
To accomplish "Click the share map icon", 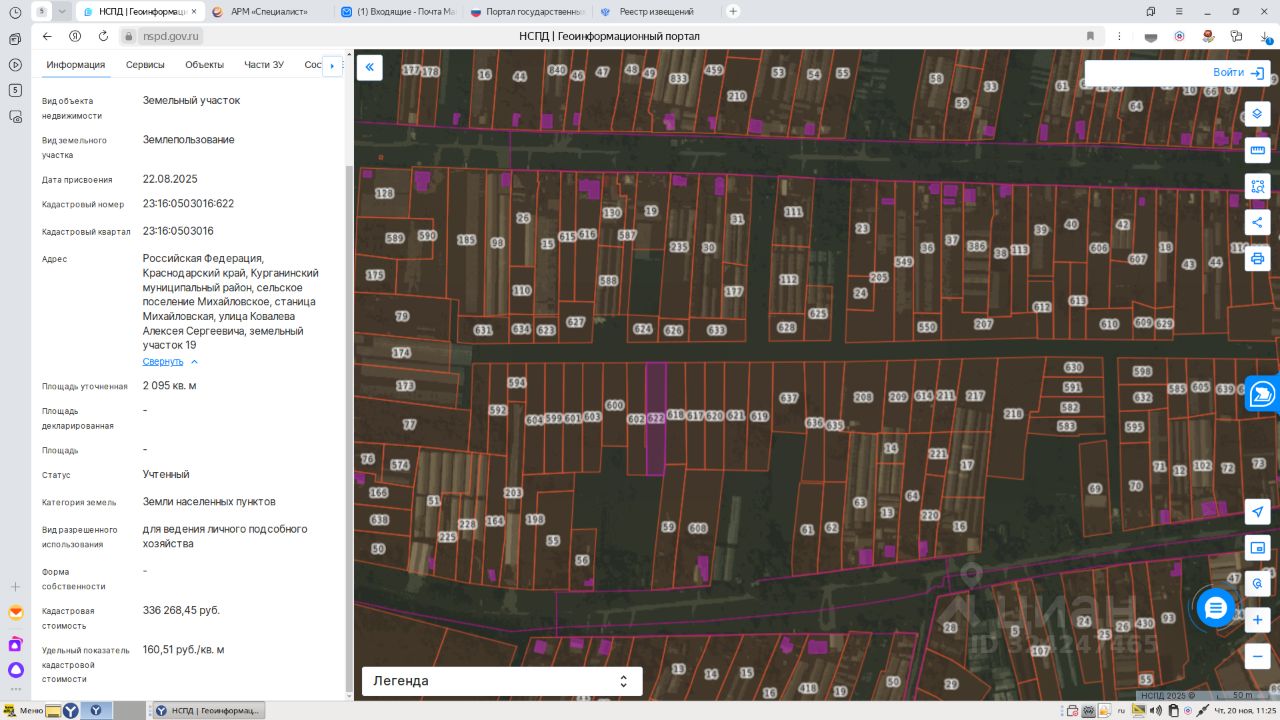I will (1257, 223).
